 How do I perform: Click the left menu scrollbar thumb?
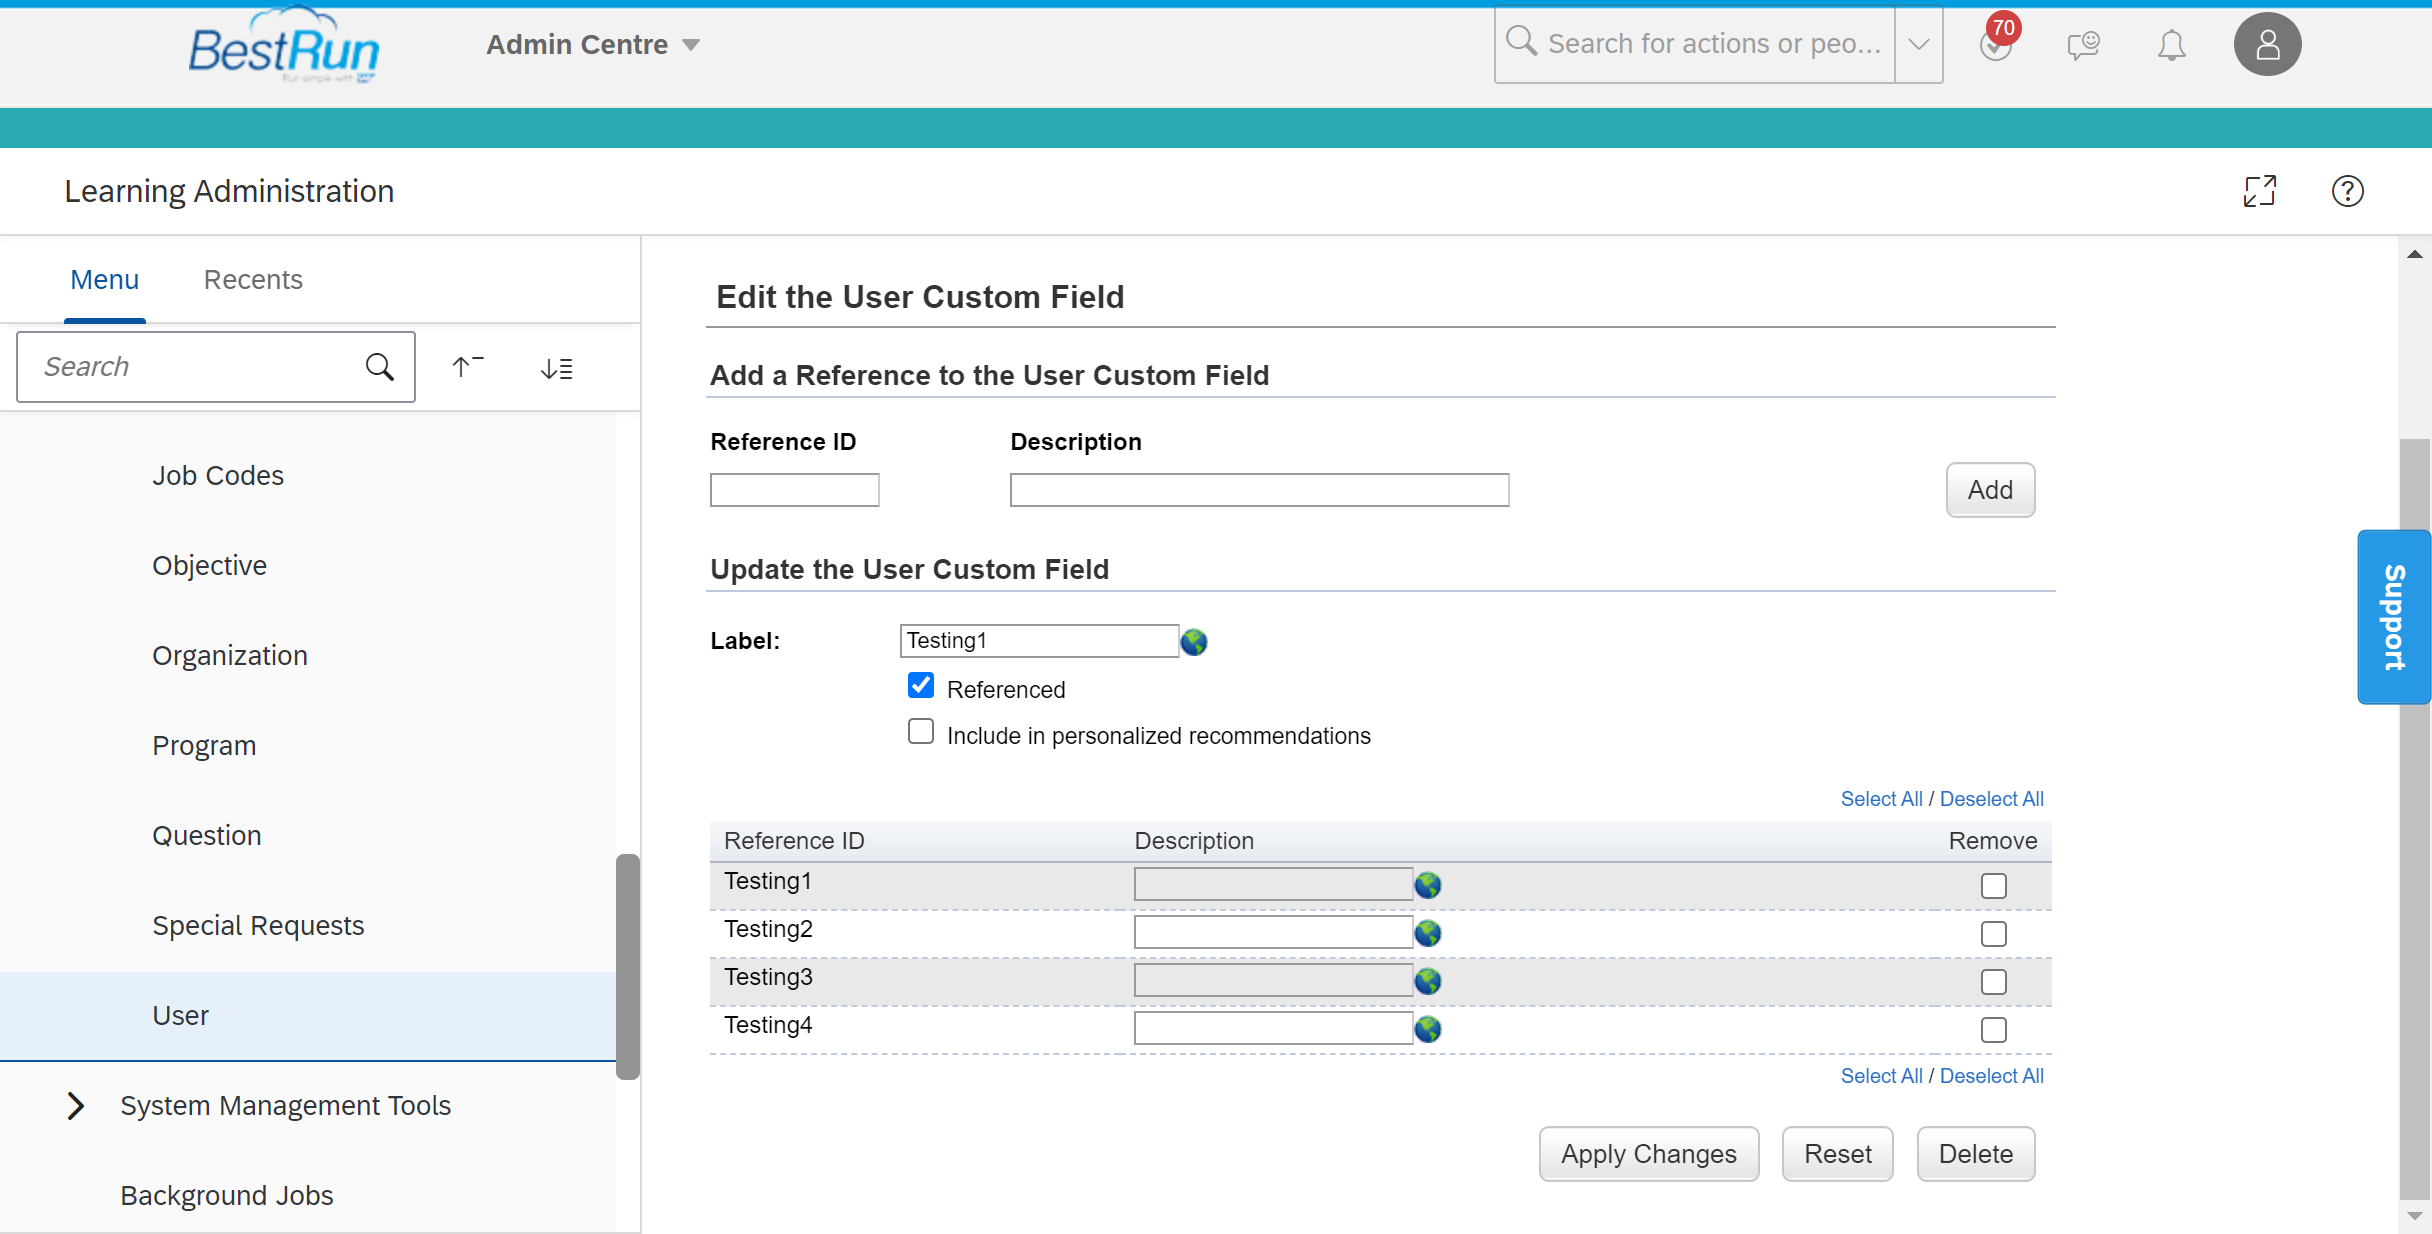pyautogui.click(x=628, y=966)
